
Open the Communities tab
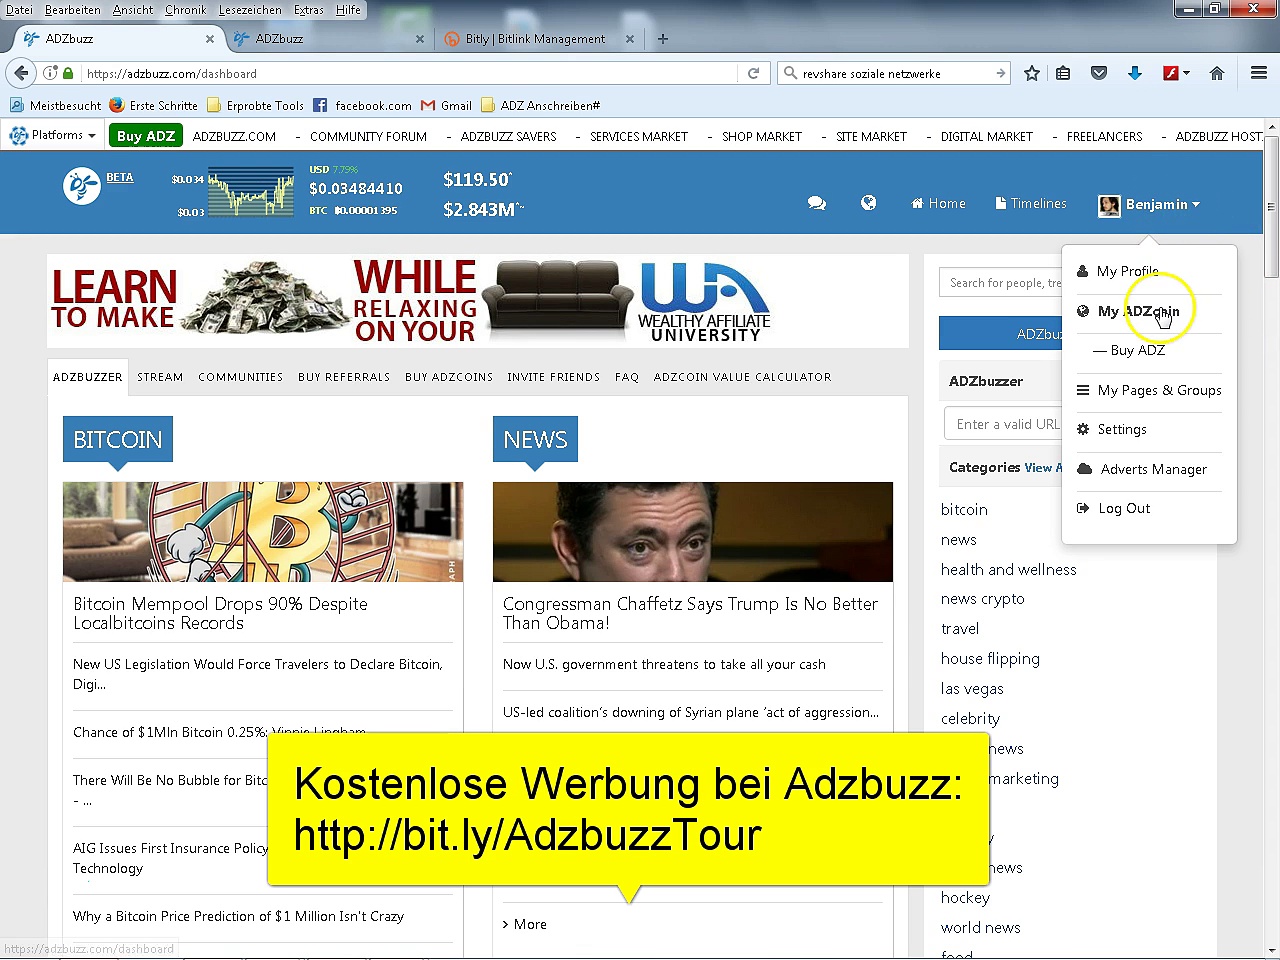(x=240, y=377)
